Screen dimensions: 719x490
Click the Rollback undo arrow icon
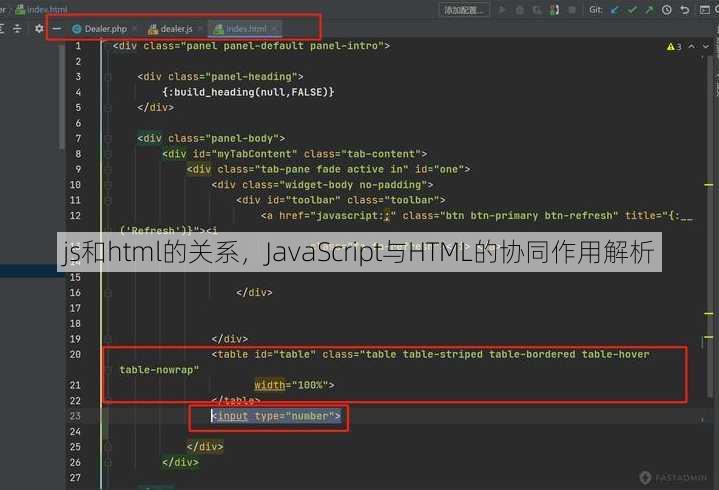pyautogui.click(x=685, y=10)
